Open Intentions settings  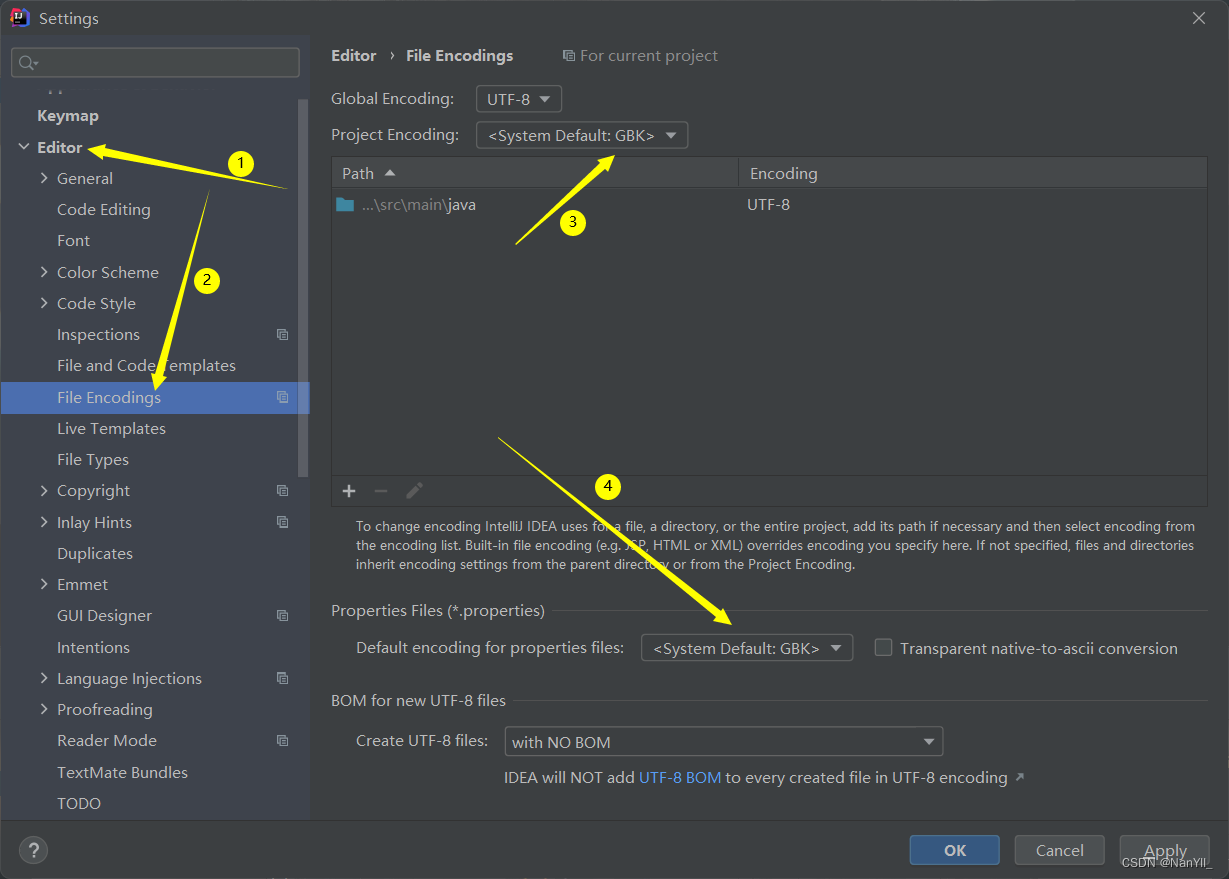(x=93, y=647)
